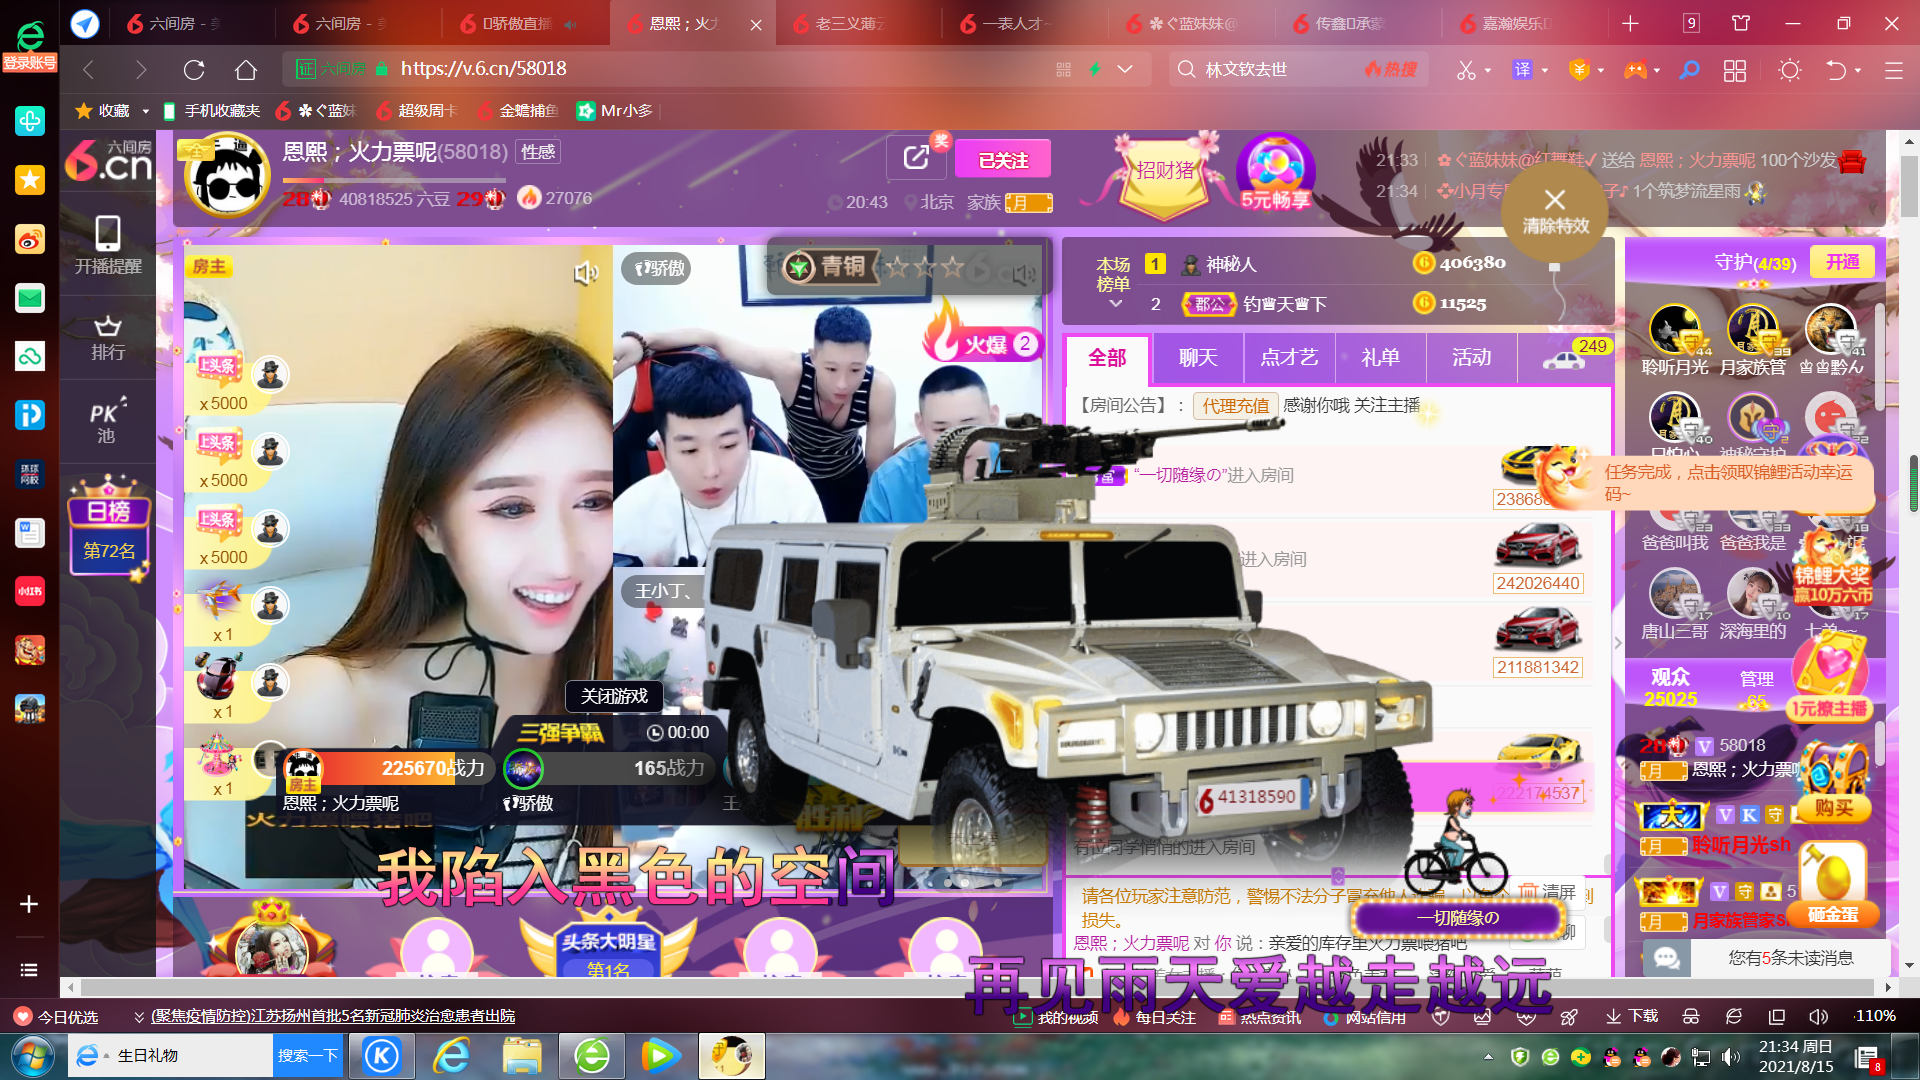Open the 排行 ranking crown icon
Viewport: 1920px width, 1080px height.
coord(108,338)
